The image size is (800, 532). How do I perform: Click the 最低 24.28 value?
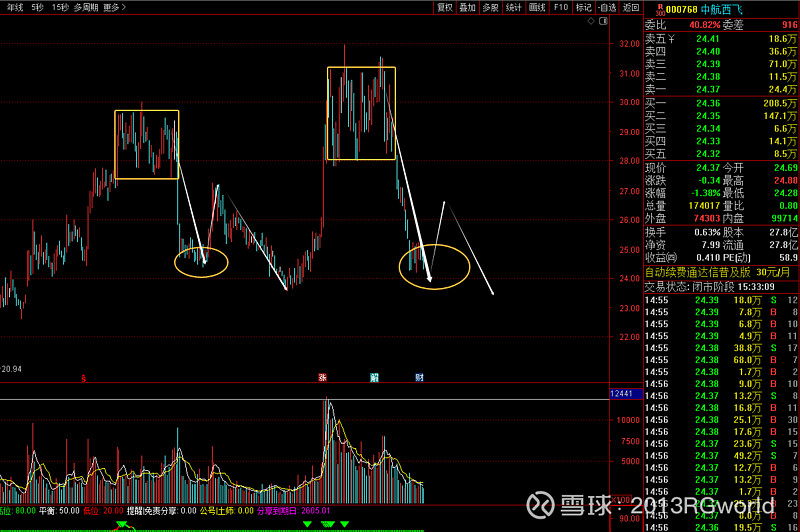pos(786,193)
